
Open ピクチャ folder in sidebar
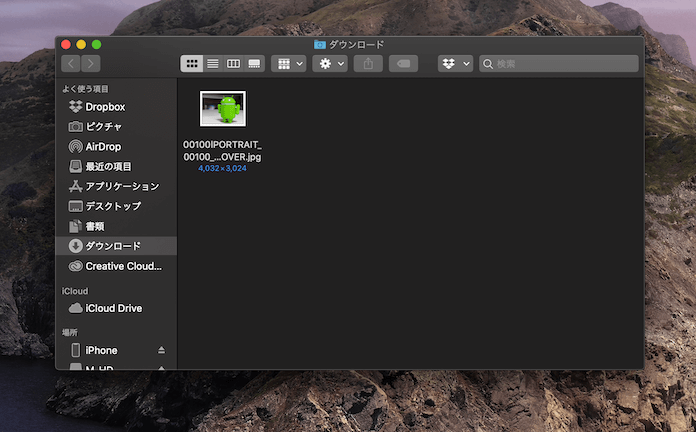(116, 127)
